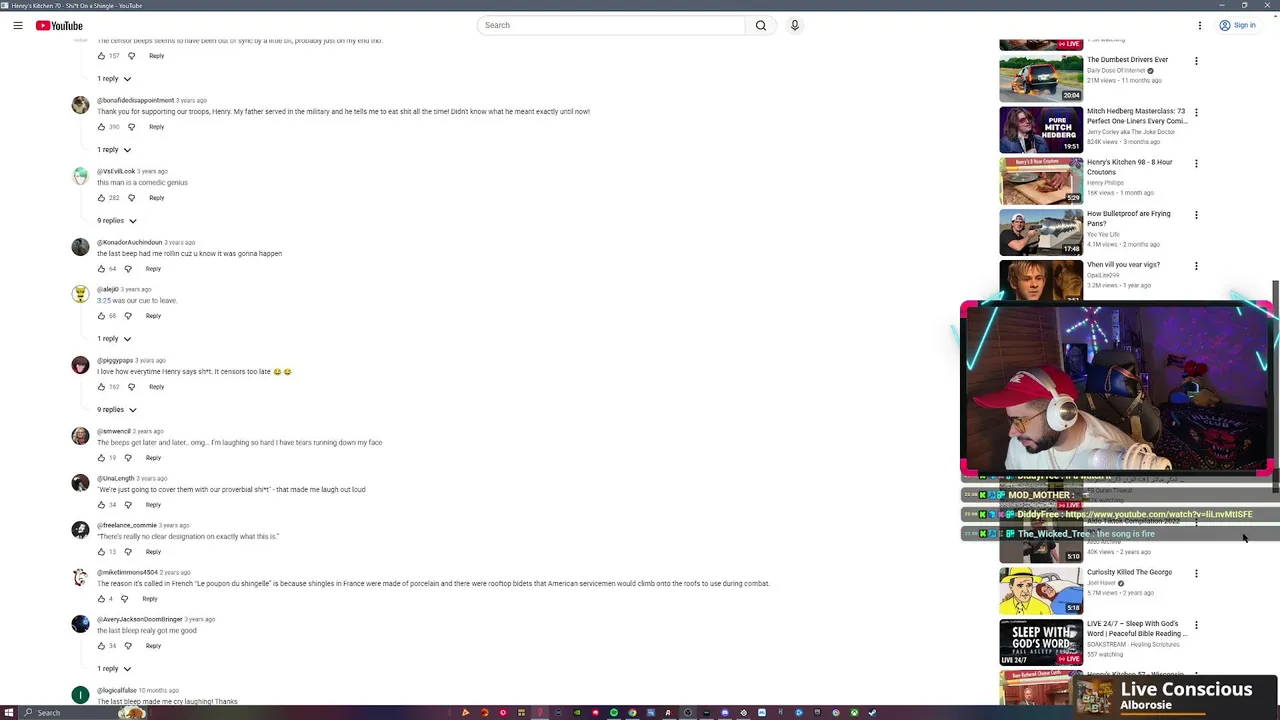The width and height of the screenshot is (1280, 720).
Task: Open options for How Bulletproof are Frying Pans
Action: [1196, 215]
